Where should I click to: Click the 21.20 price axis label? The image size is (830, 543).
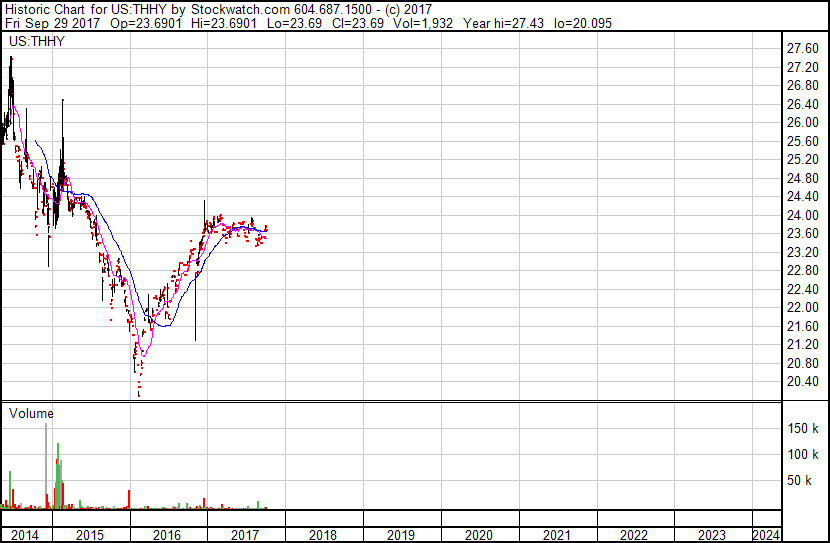802,345
